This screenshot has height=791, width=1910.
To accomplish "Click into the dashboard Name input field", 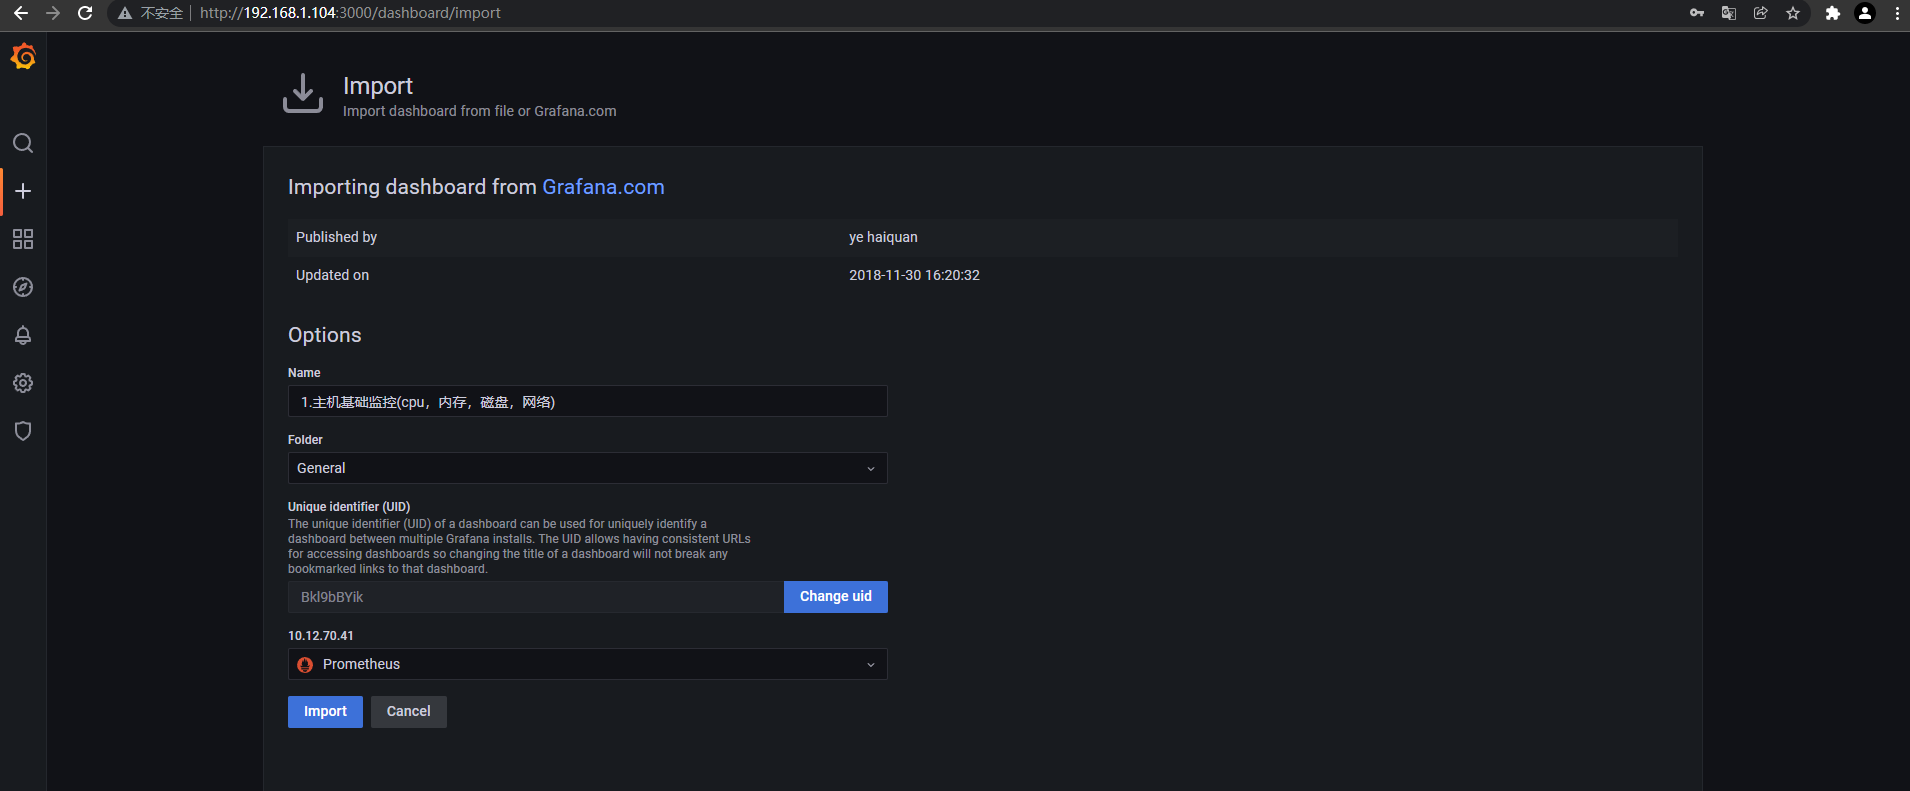I will point(587,401).
